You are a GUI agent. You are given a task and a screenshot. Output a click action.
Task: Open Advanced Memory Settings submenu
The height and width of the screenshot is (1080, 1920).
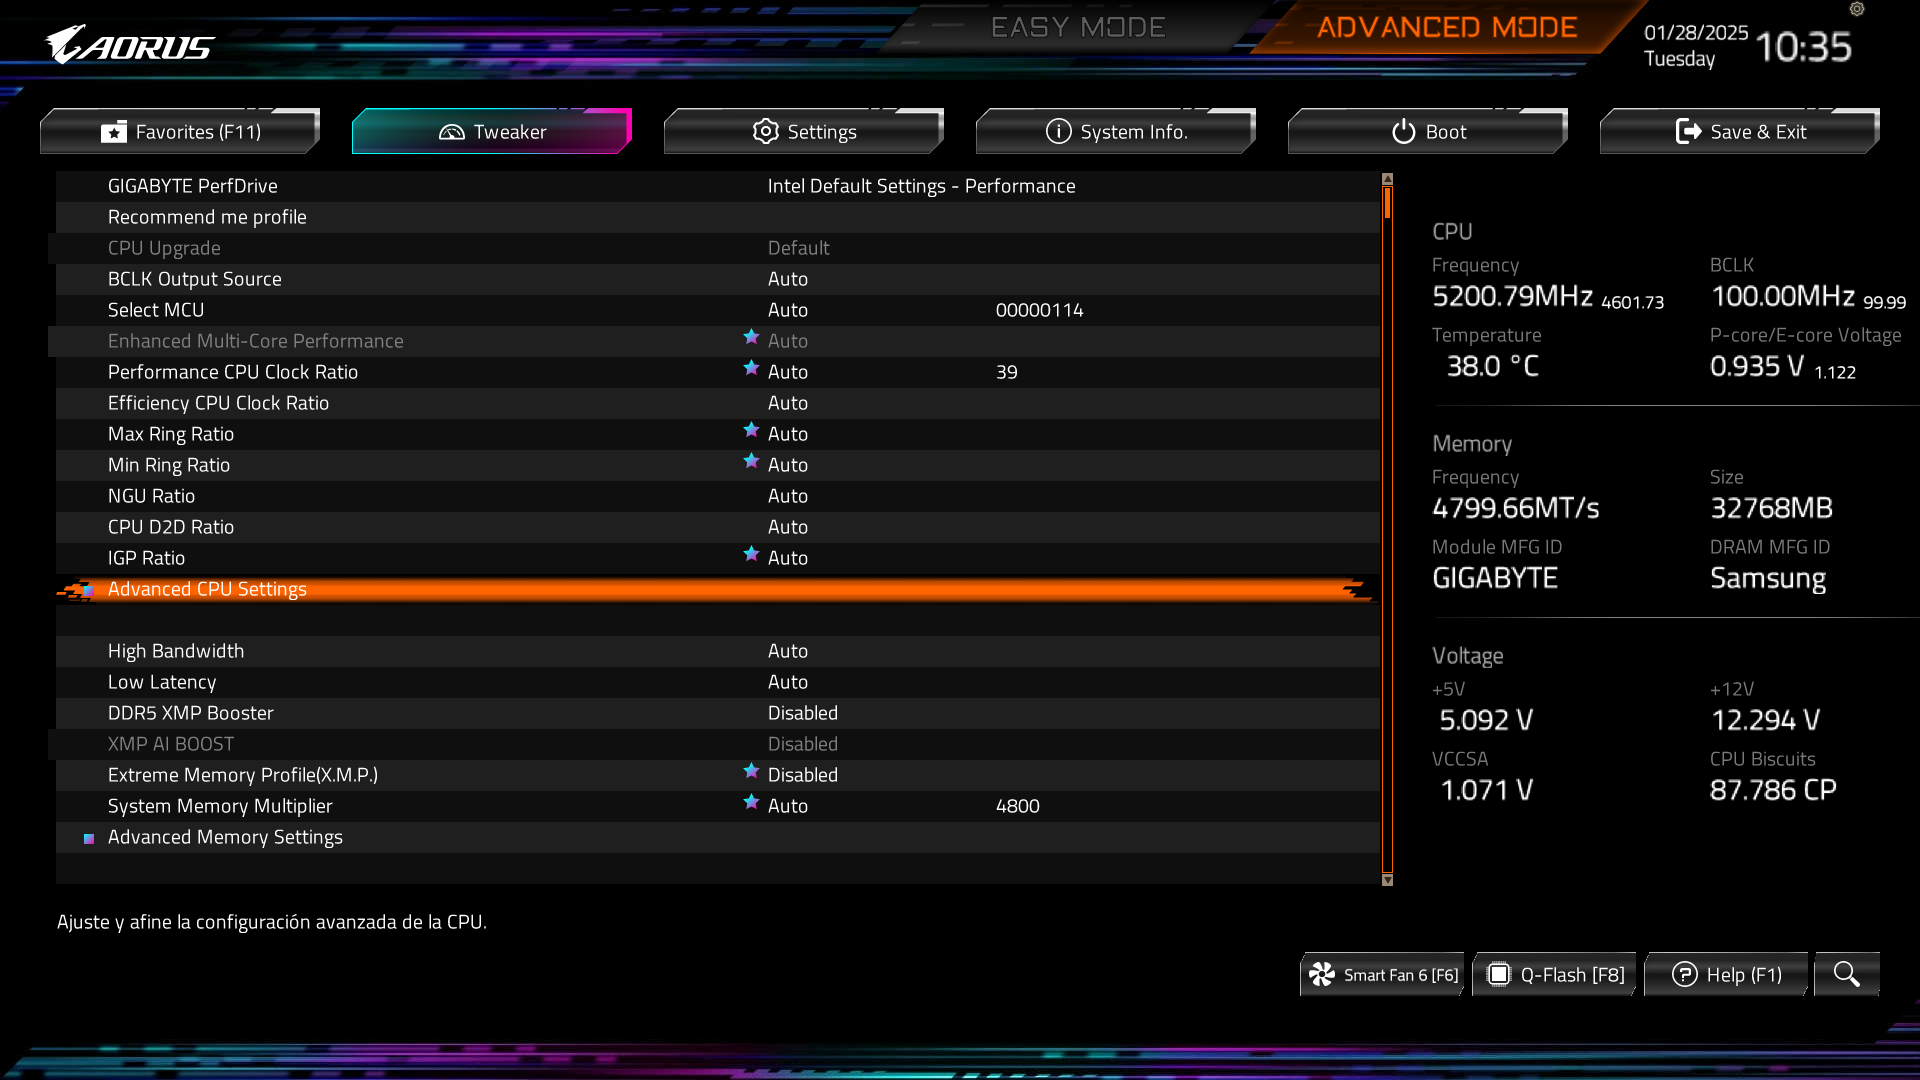click(x=718, y=837)
